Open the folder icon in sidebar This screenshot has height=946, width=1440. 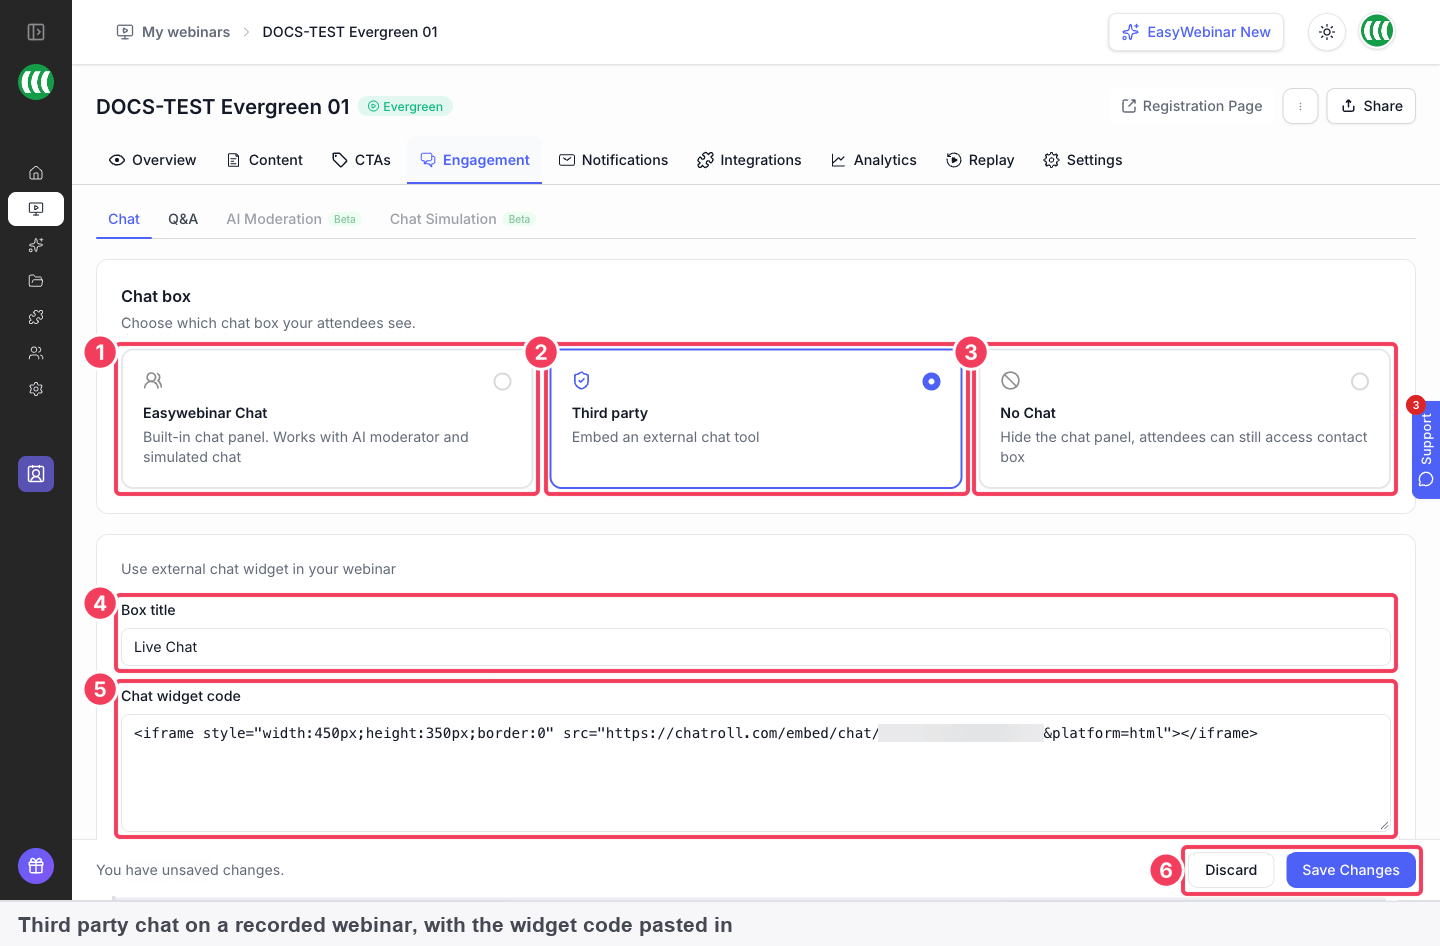click(36, 281)
